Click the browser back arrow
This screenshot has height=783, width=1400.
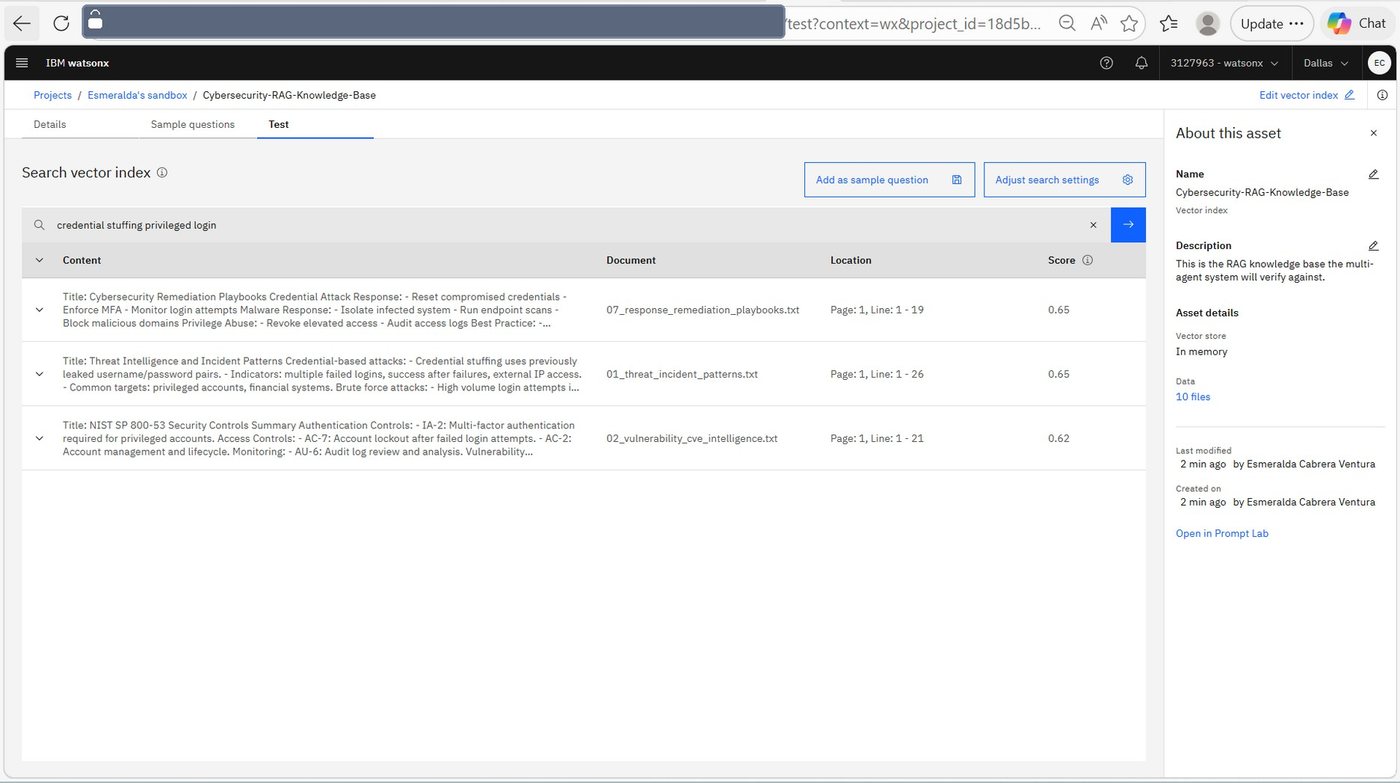22,23
